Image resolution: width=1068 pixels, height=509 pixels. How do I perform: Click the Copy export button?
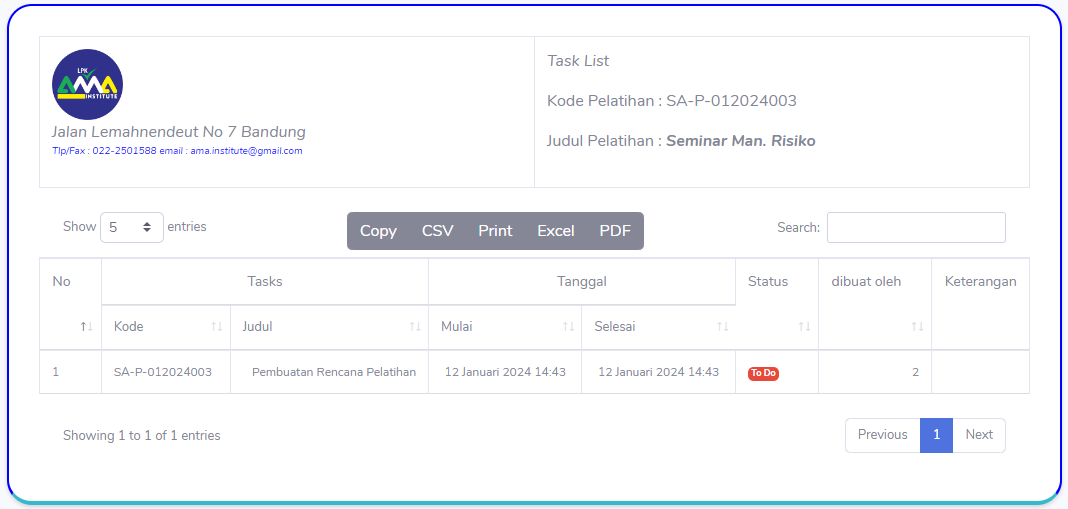[378, 231]
